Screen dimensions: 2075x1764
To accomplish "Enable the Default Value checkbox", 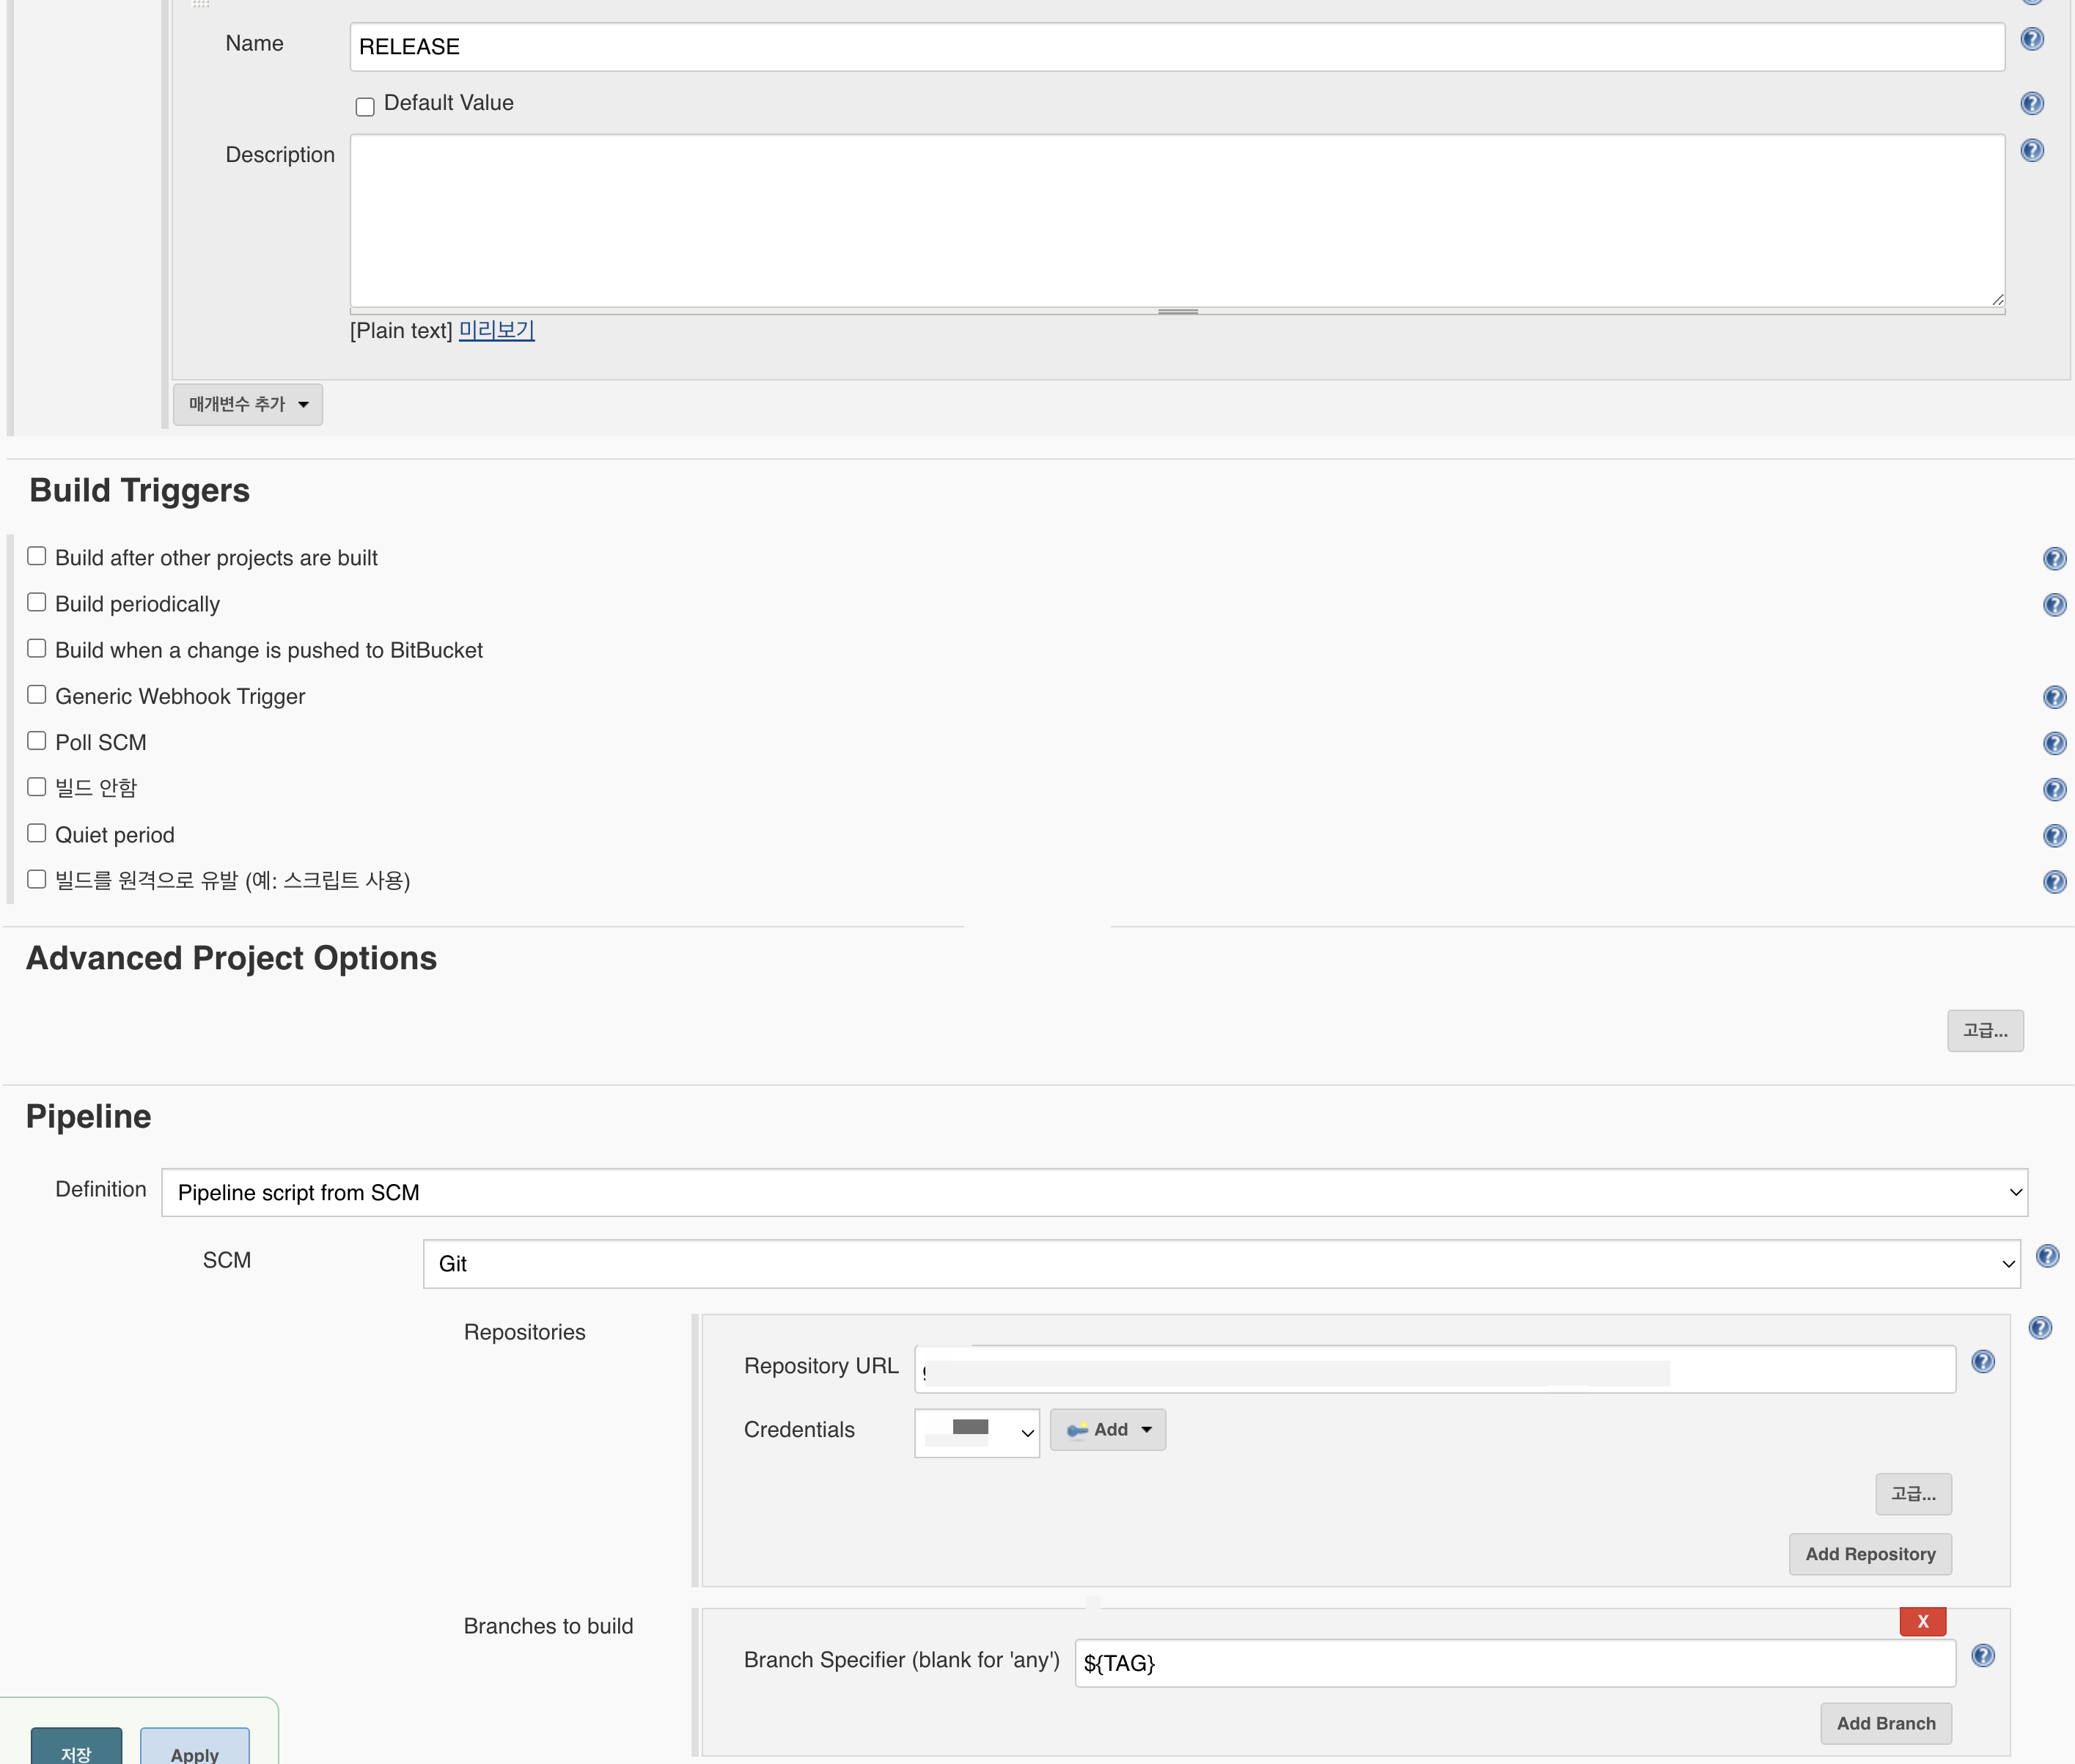I will [365, 106].
